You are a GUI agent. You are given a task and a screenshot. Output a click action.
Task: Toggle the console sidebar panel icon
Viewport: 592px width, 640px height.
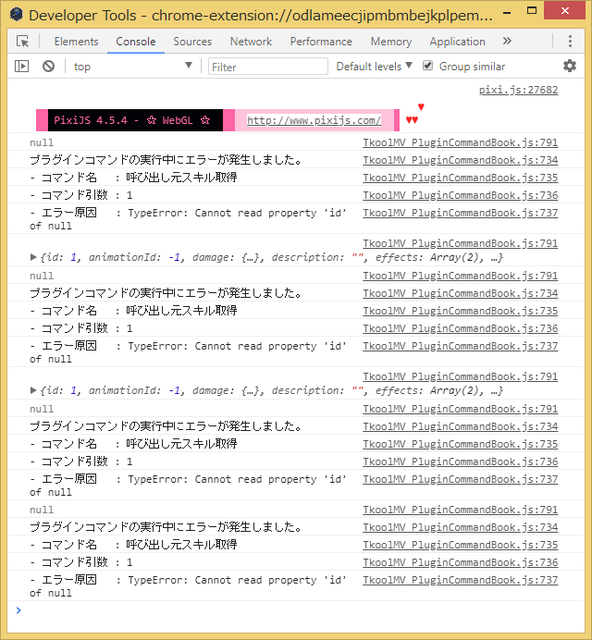point(22,66)
